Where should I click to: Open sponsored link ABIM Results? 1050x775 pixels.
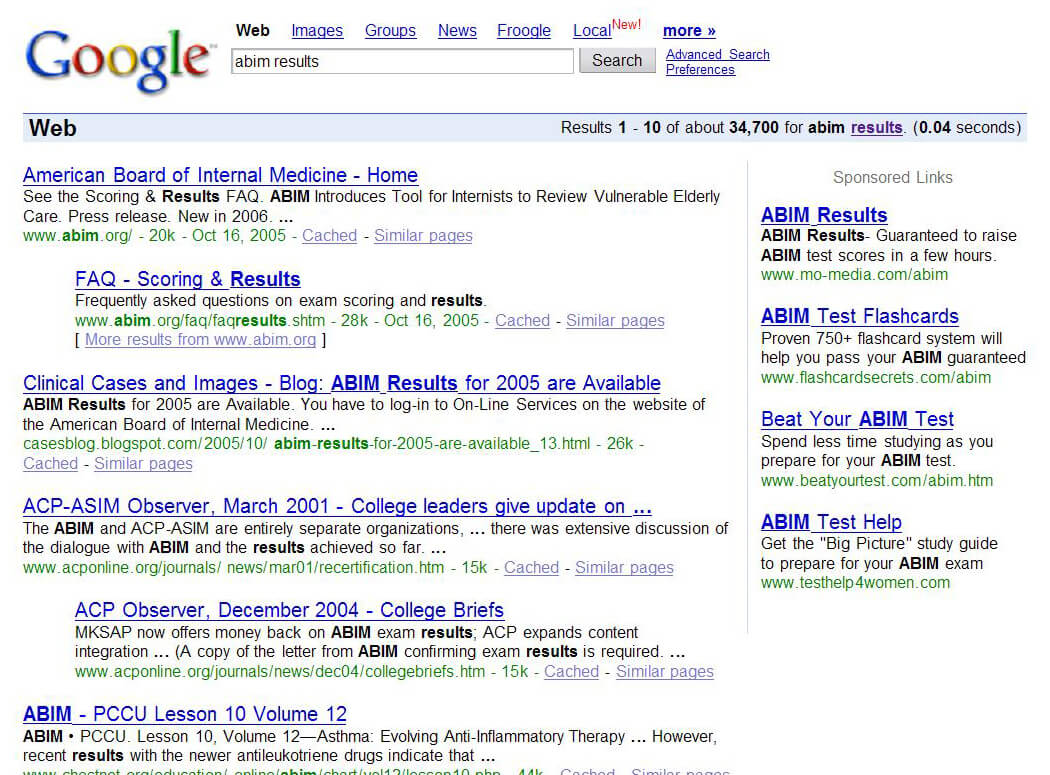pyautogui.click(x=824, y=215)
